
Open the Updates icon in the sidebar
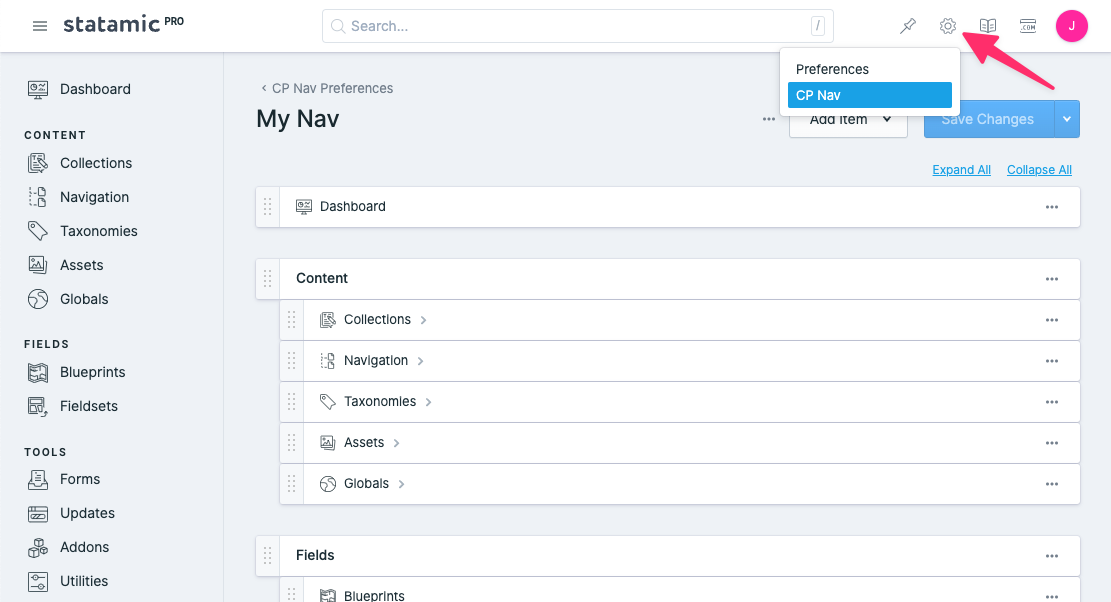click(x=37, y=513)
